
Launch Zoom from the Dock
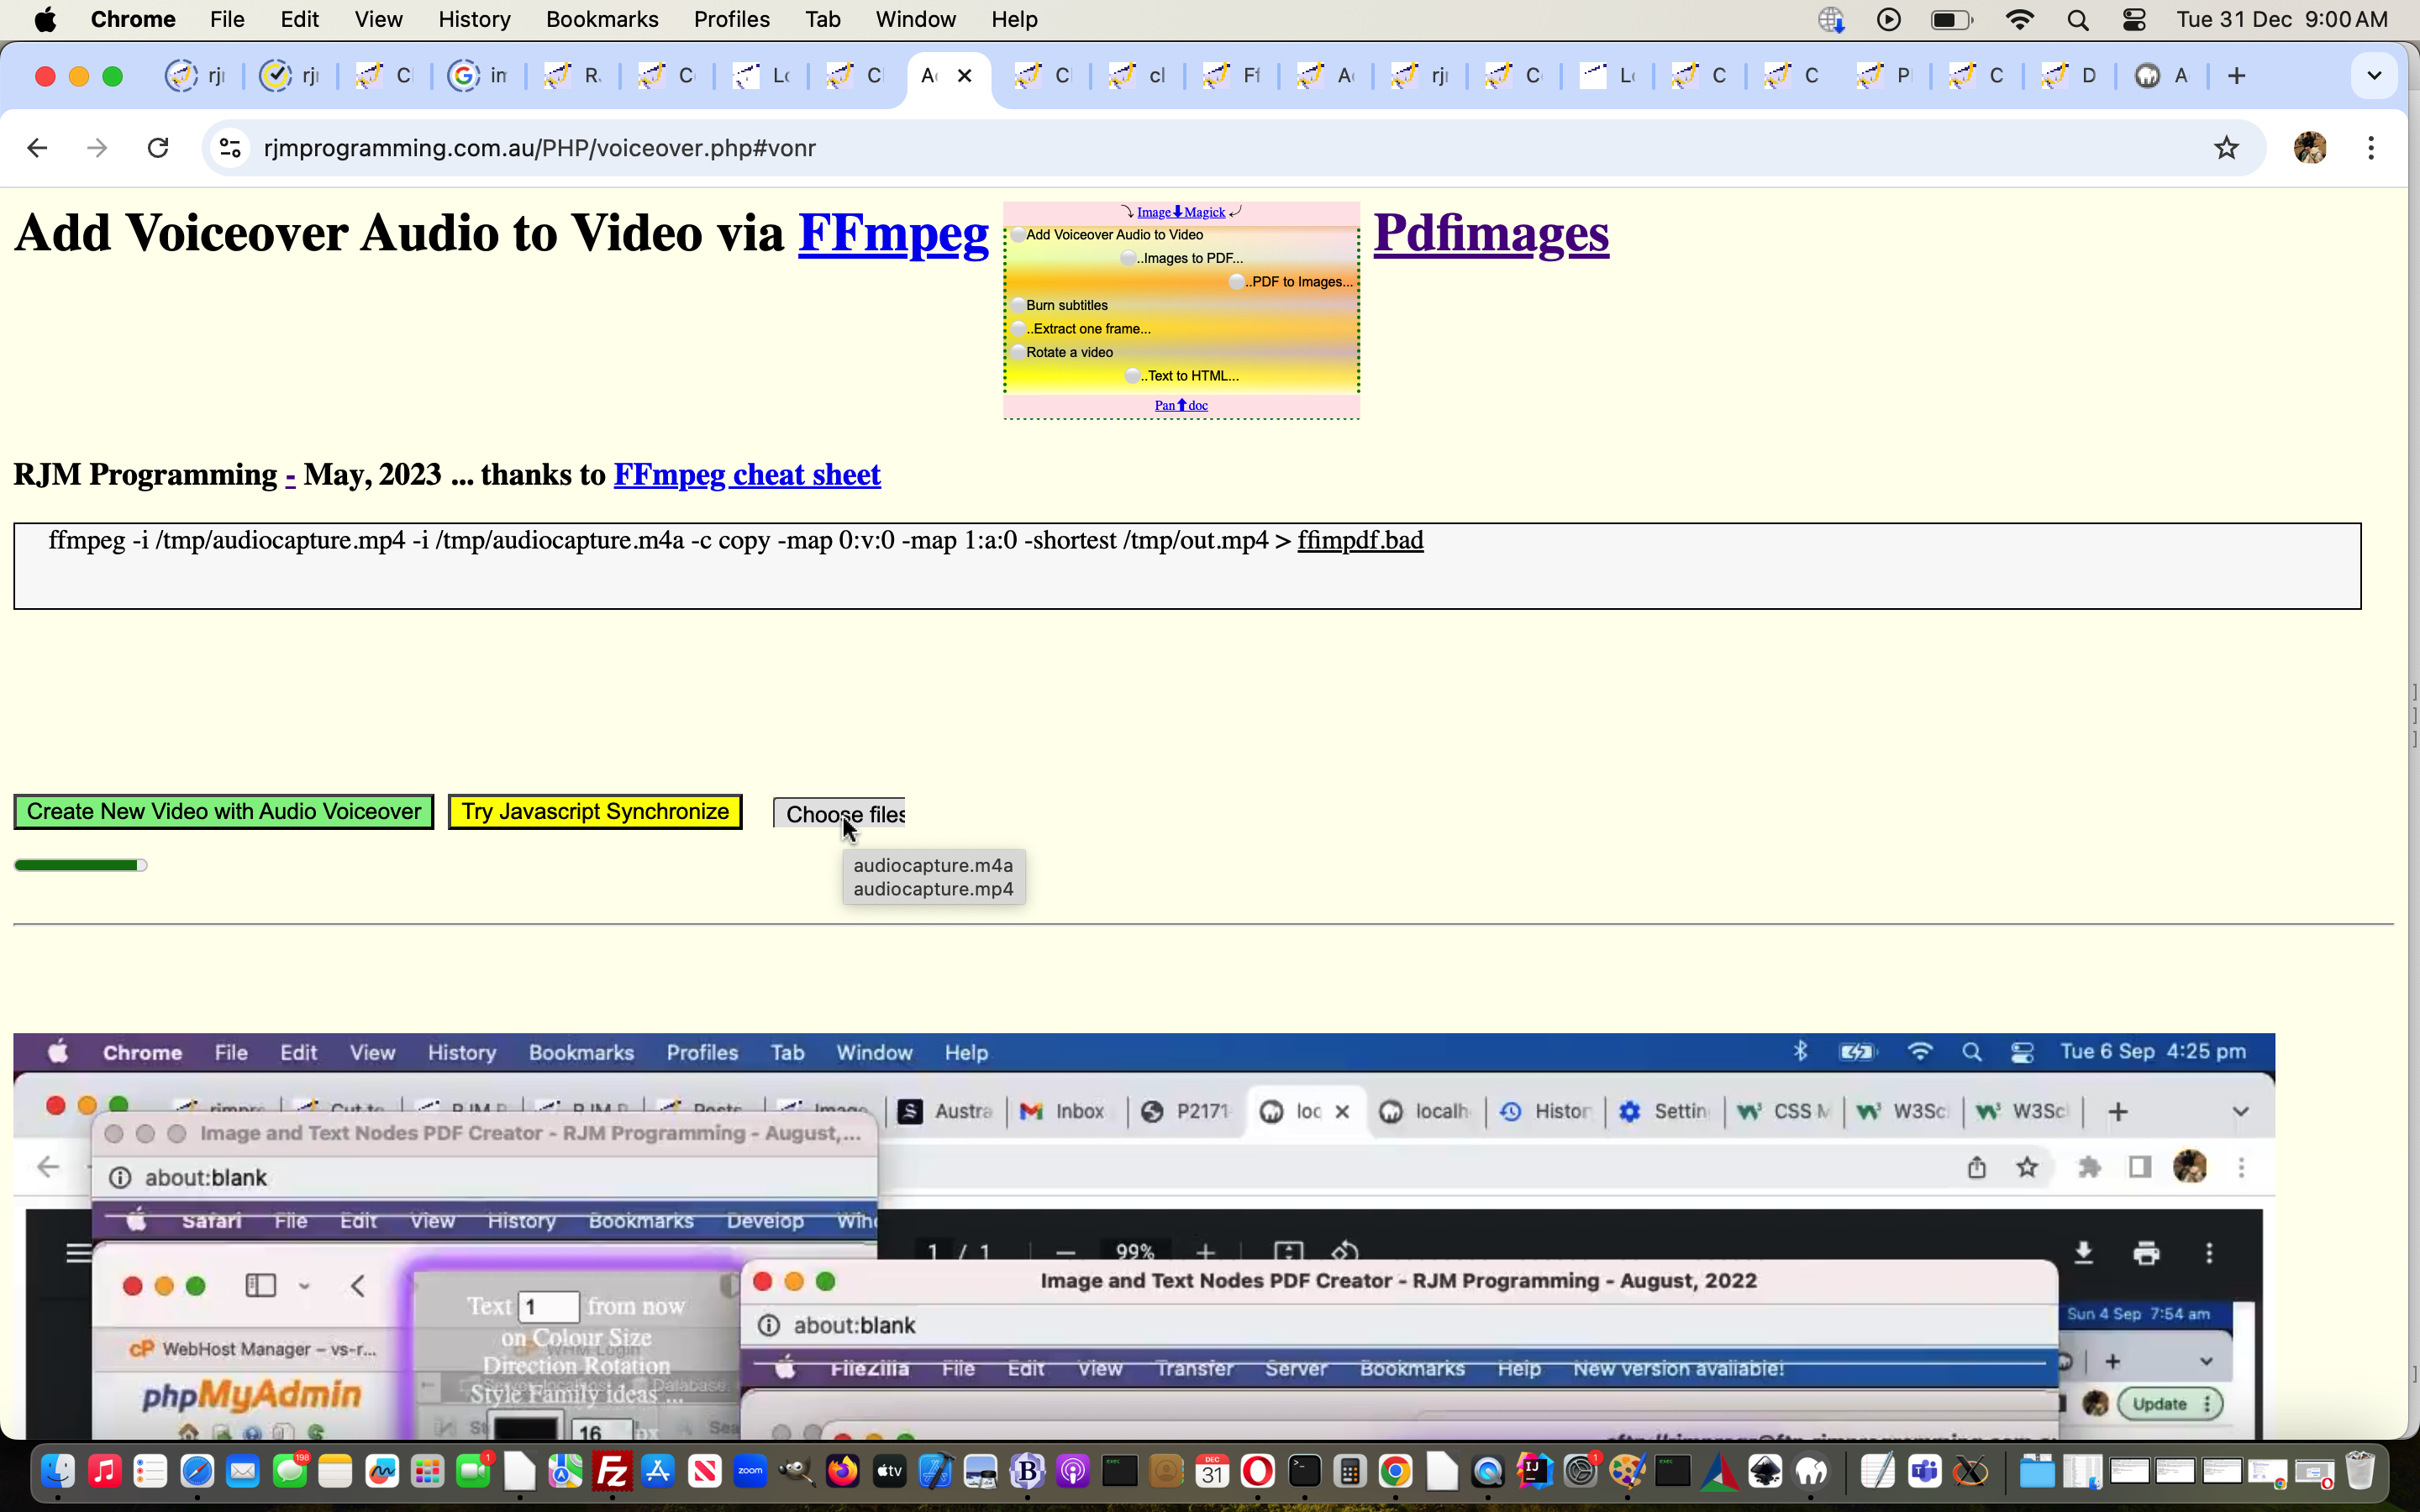(x=750, y=1471)
